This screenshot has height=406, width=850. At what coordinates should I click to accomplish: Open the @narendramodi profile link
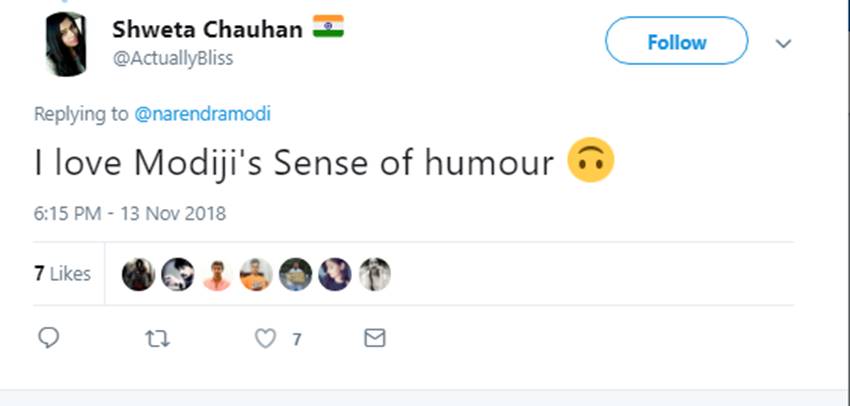pyautogui.click(x=202, y=114)
